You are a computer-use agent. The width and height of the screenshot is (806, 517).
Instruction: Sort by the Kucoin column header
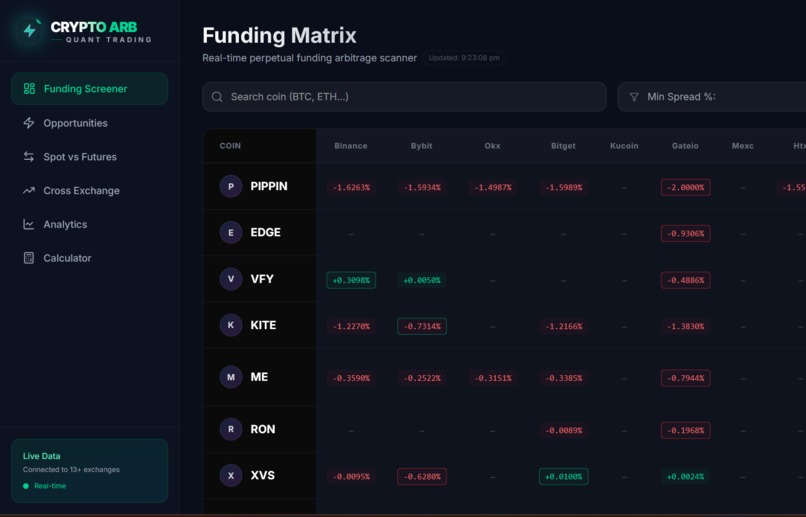coord(624,145)
